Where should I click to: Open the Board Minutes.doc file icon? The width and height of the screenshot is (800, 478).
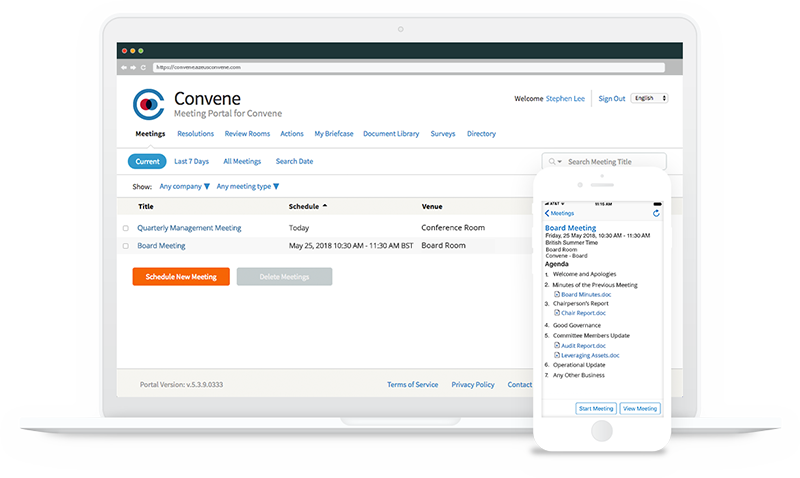click(x=557, y=295)
